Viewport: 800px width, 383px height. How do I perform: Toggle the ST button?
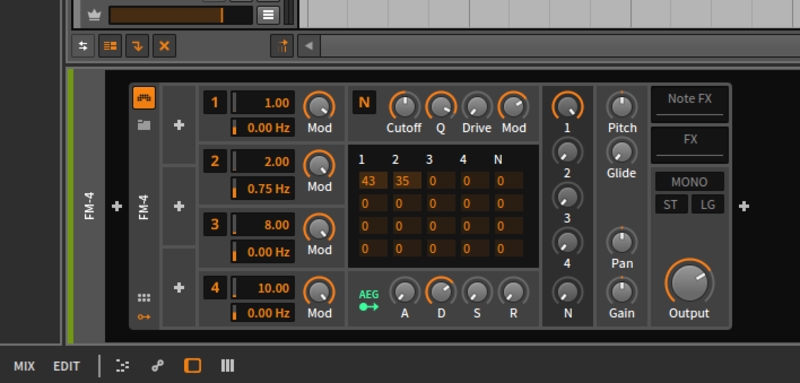pos(671,205)
